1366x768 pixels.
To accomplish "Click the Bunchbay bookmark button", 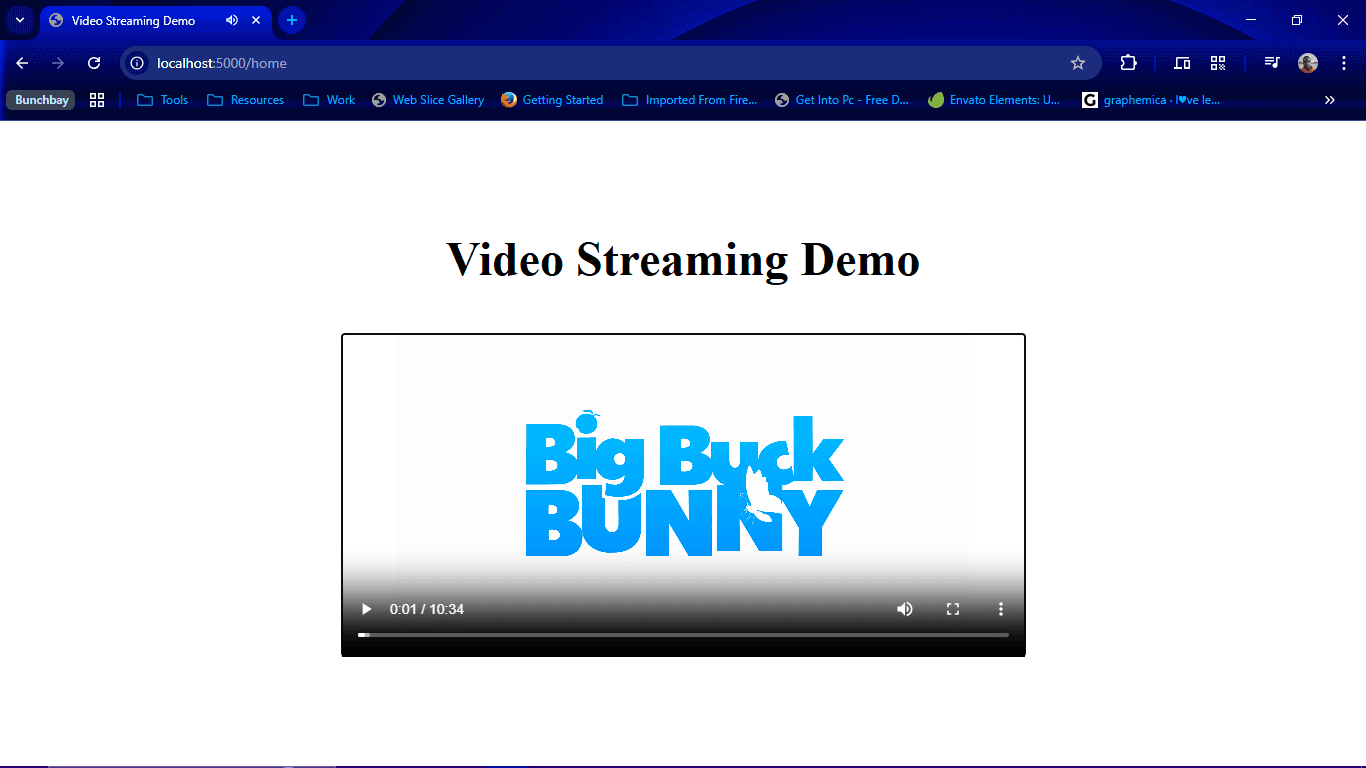I will (41, 100).
